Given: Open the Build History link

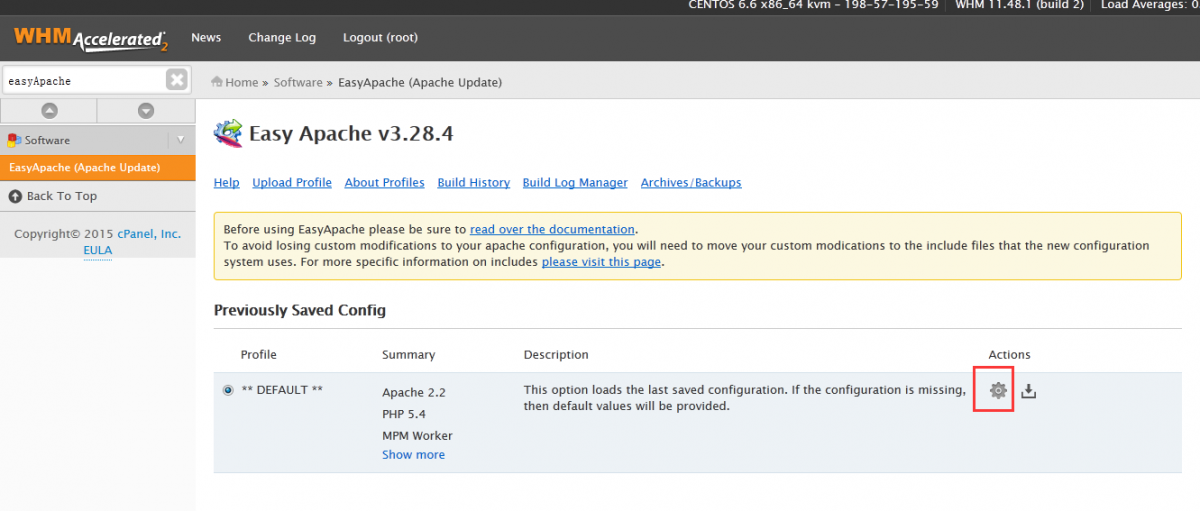Looking at the screenshot, I should 474,183.
